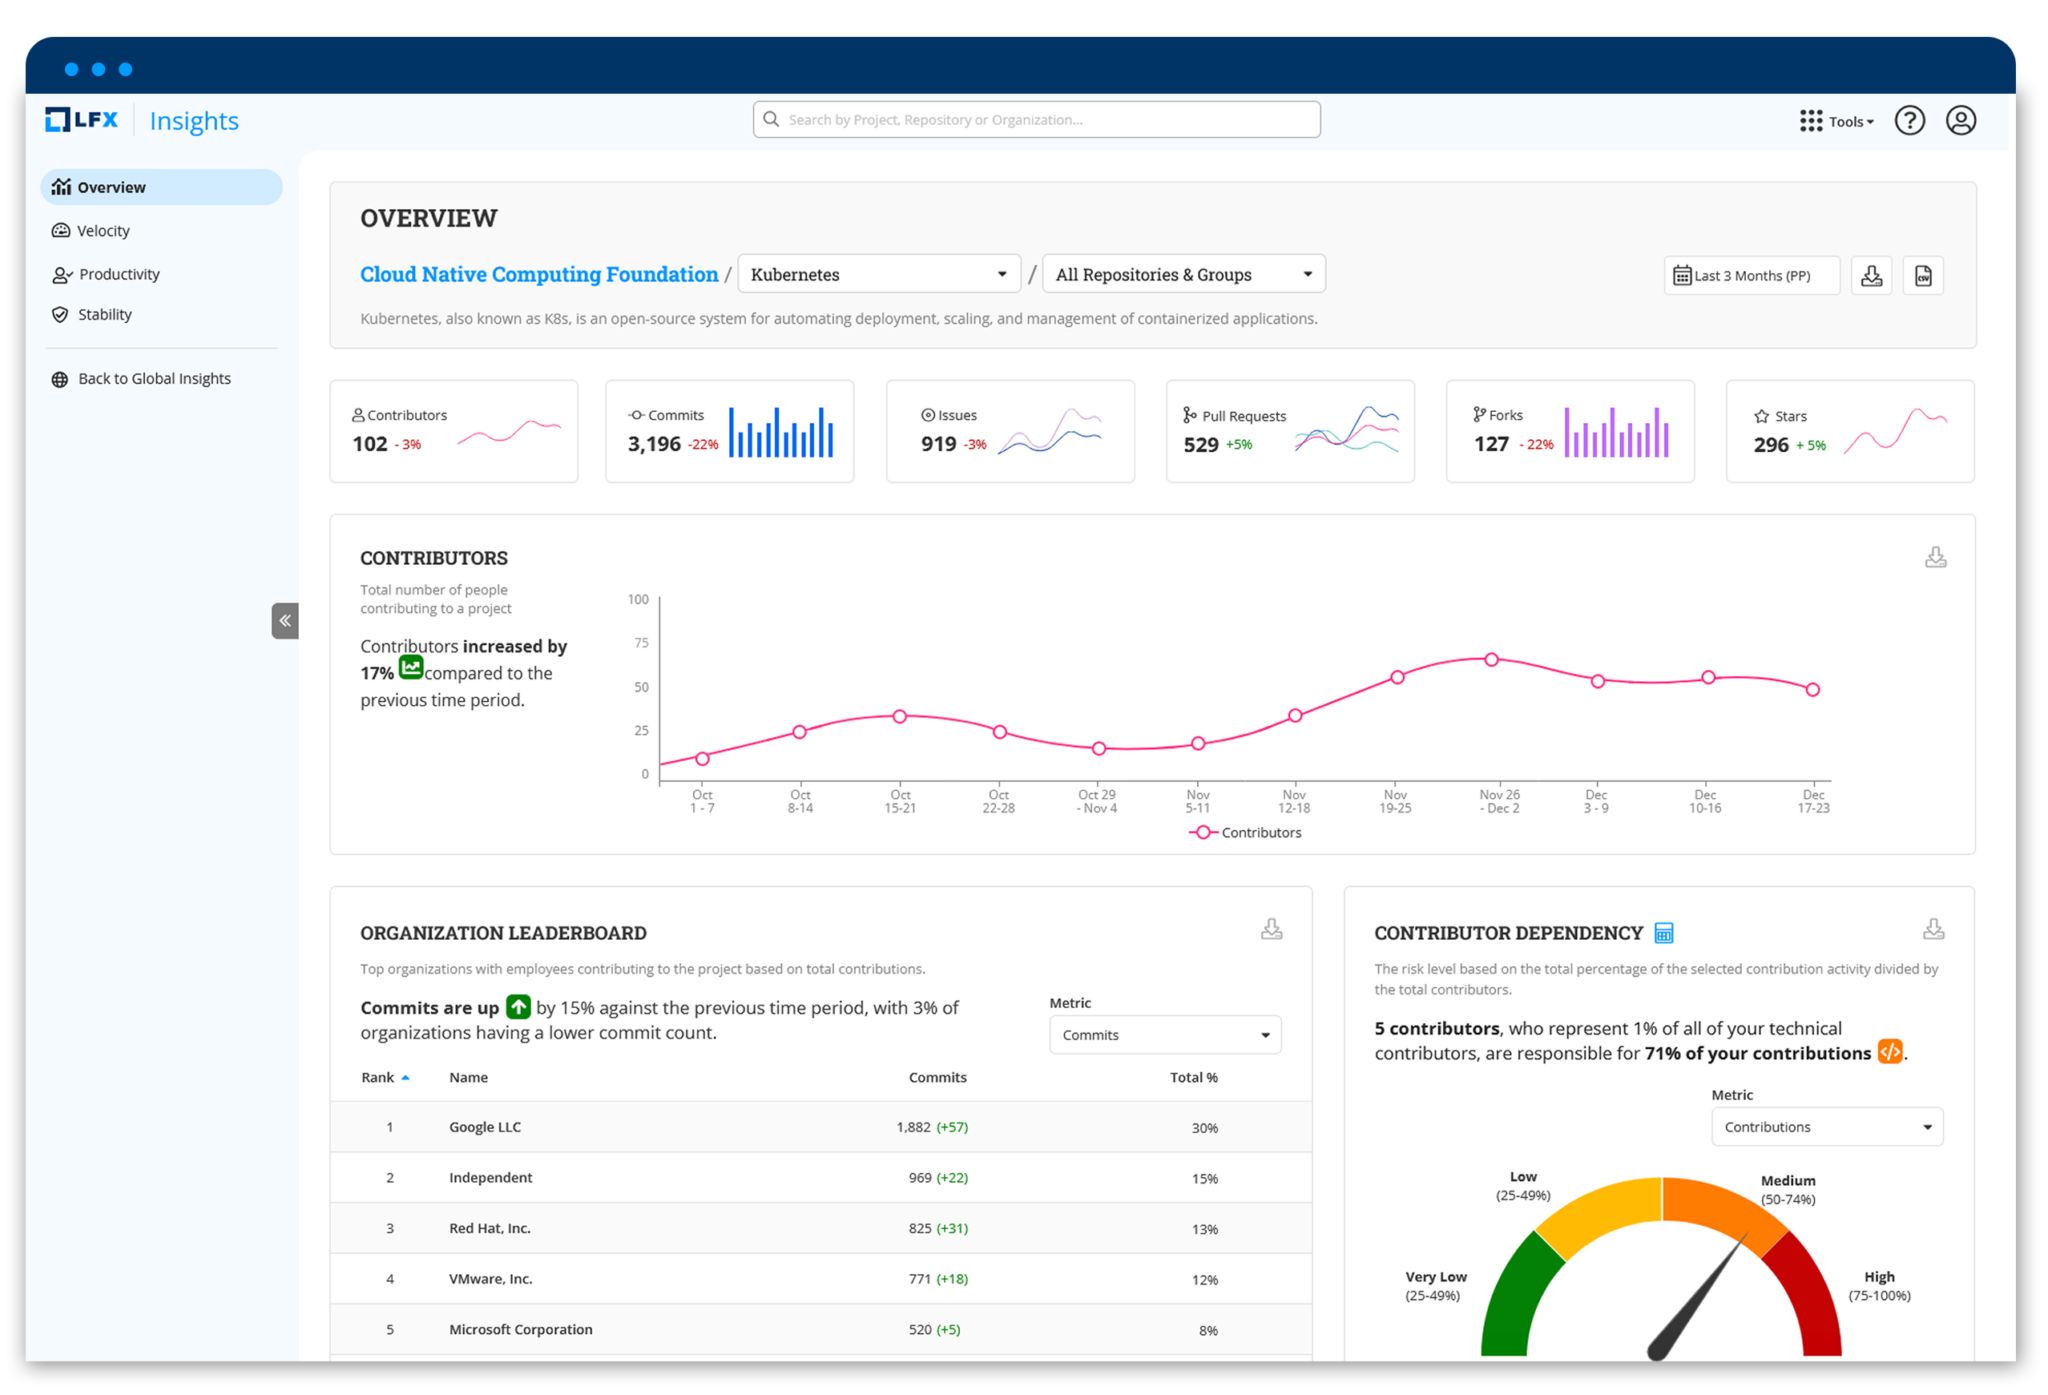Screen dimensions: 2048x1395
Task: Click the LFX logo
Action: click(x=80, y=119)
